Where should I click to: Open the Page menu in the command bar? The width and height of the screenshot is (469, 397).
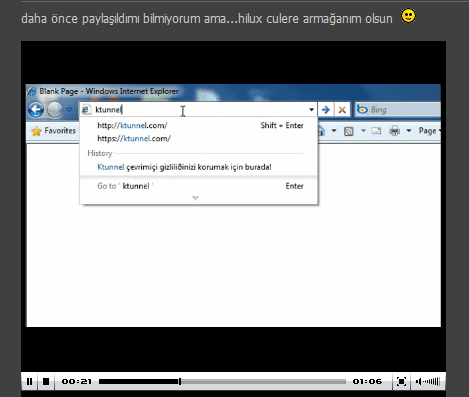point(429,131)
